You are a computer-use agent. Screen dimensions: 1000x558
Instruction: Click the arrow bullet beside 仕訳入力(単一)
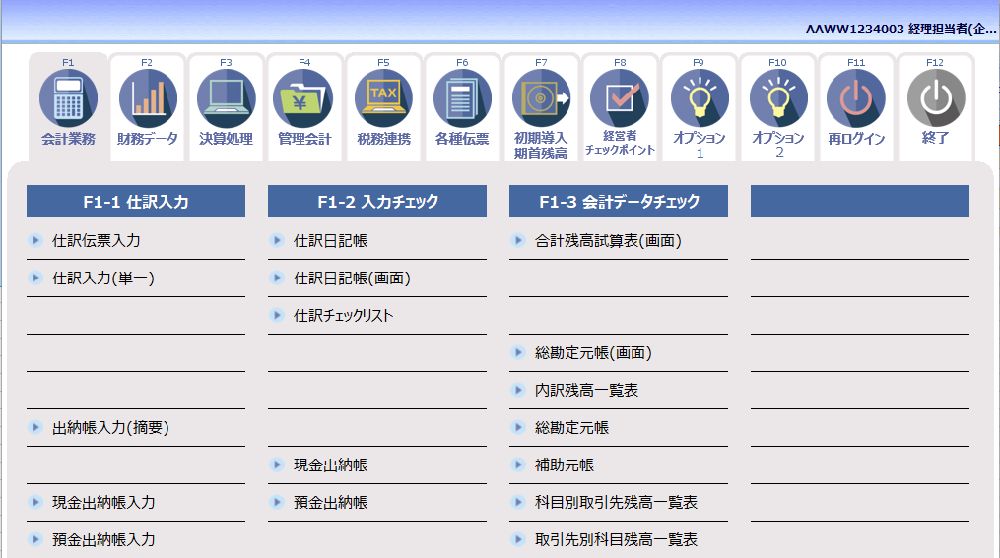click(36, 278)
